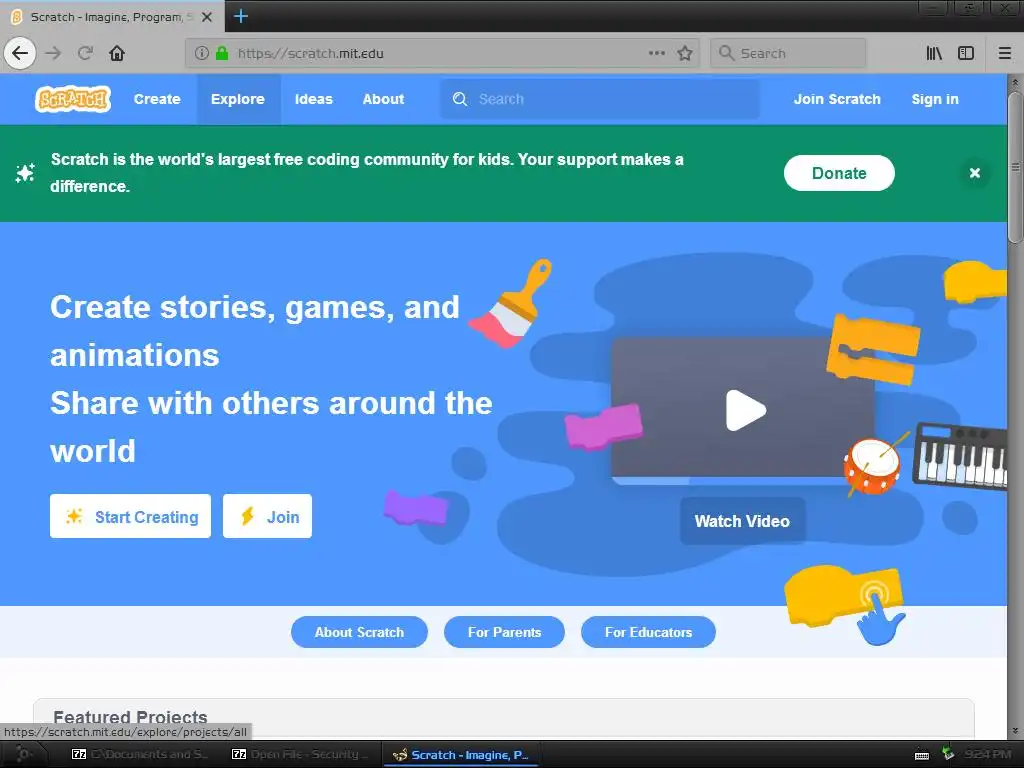Click Start Creating button
This screenshot has width=1024, height=768.
pyautogui.click(x=130, y=517)
